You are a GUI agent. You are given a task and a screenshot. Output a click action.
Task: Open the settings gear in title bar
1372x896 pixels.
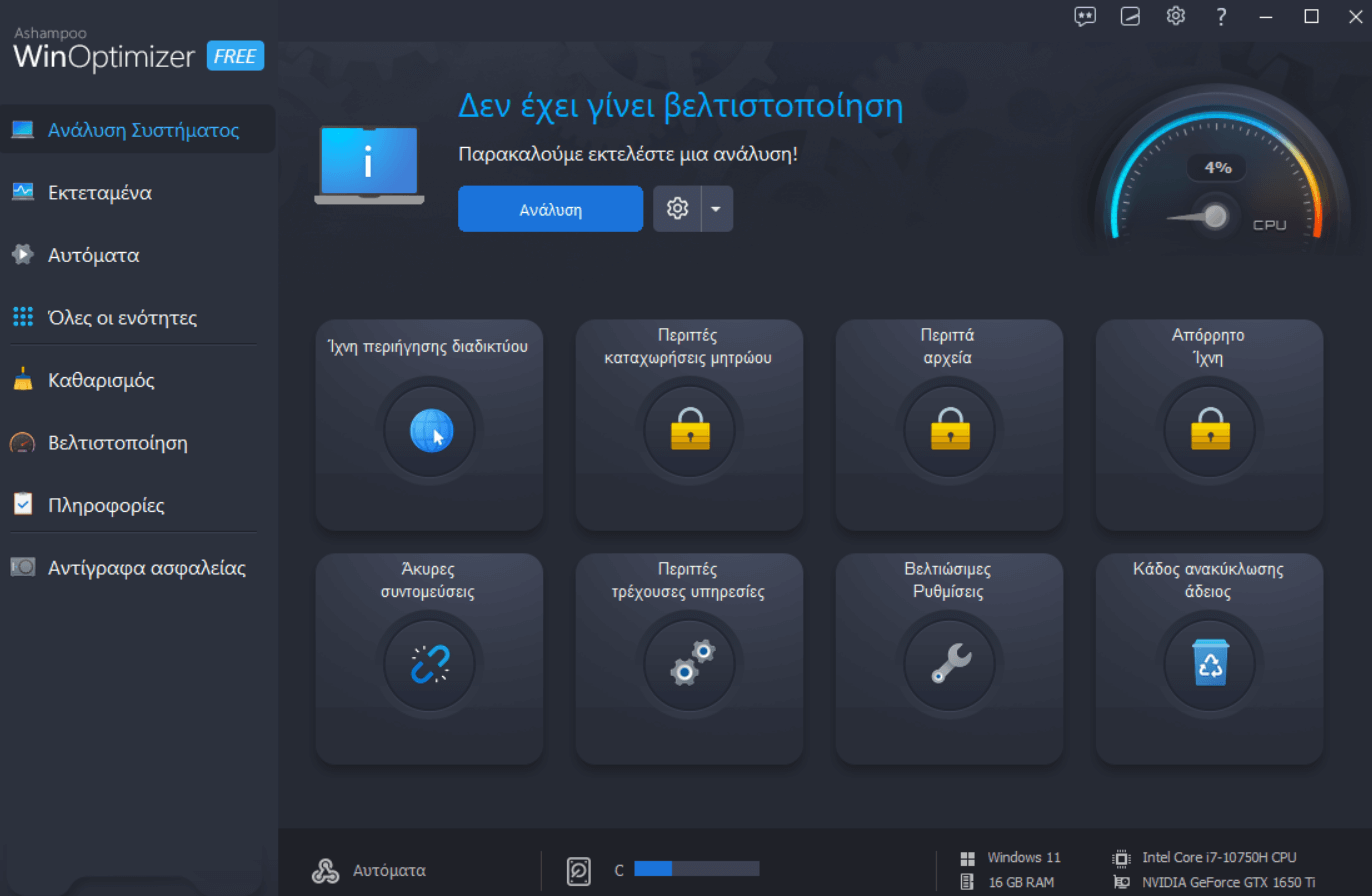pyautogui.click(x=1176, y=16)
